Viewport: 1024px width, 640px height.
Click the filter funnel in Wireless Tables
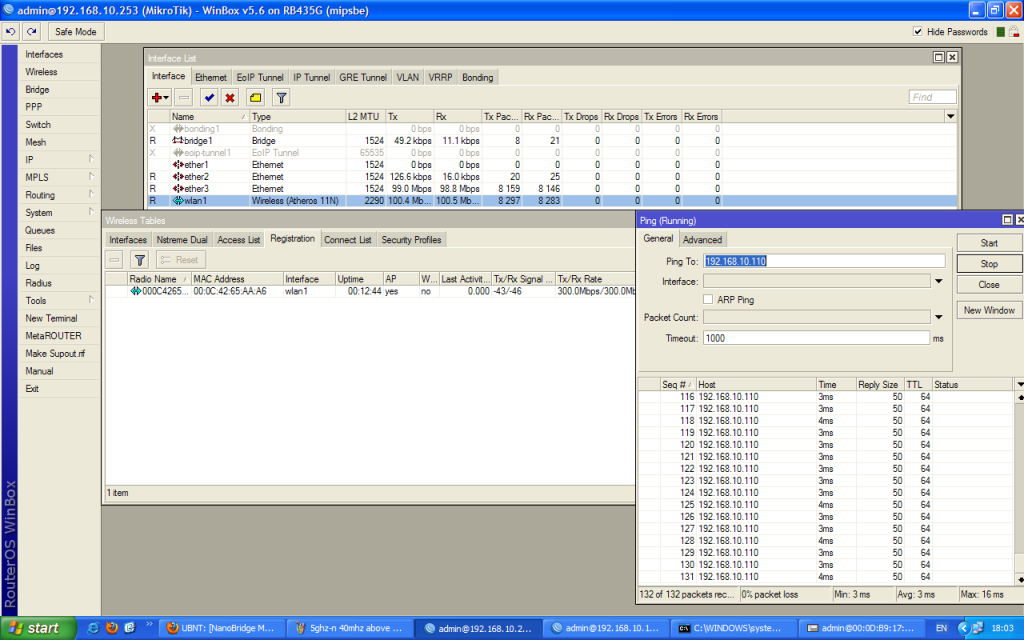140,259
